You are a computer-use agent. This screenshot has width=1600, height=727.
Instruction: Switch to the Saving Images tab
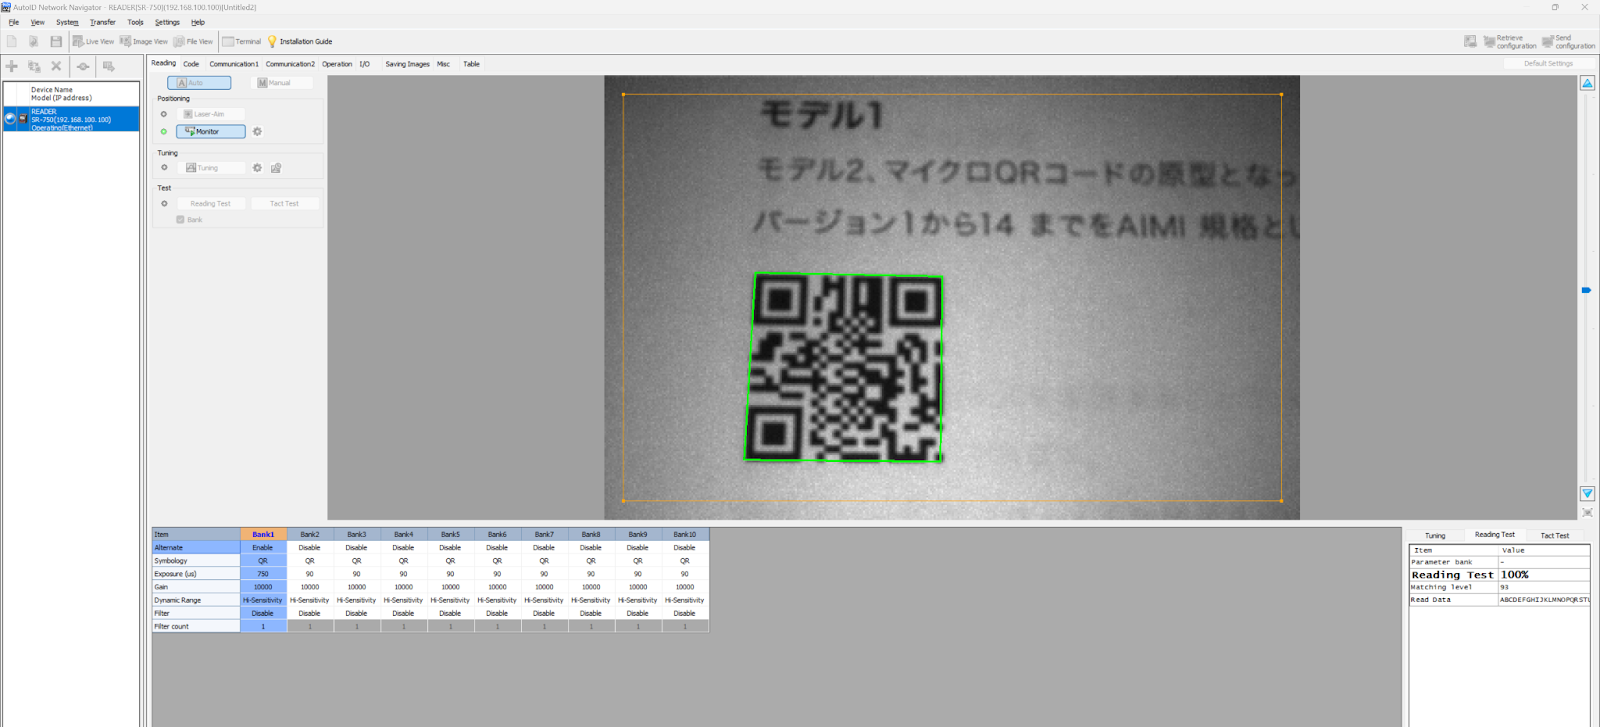(407, 64)
